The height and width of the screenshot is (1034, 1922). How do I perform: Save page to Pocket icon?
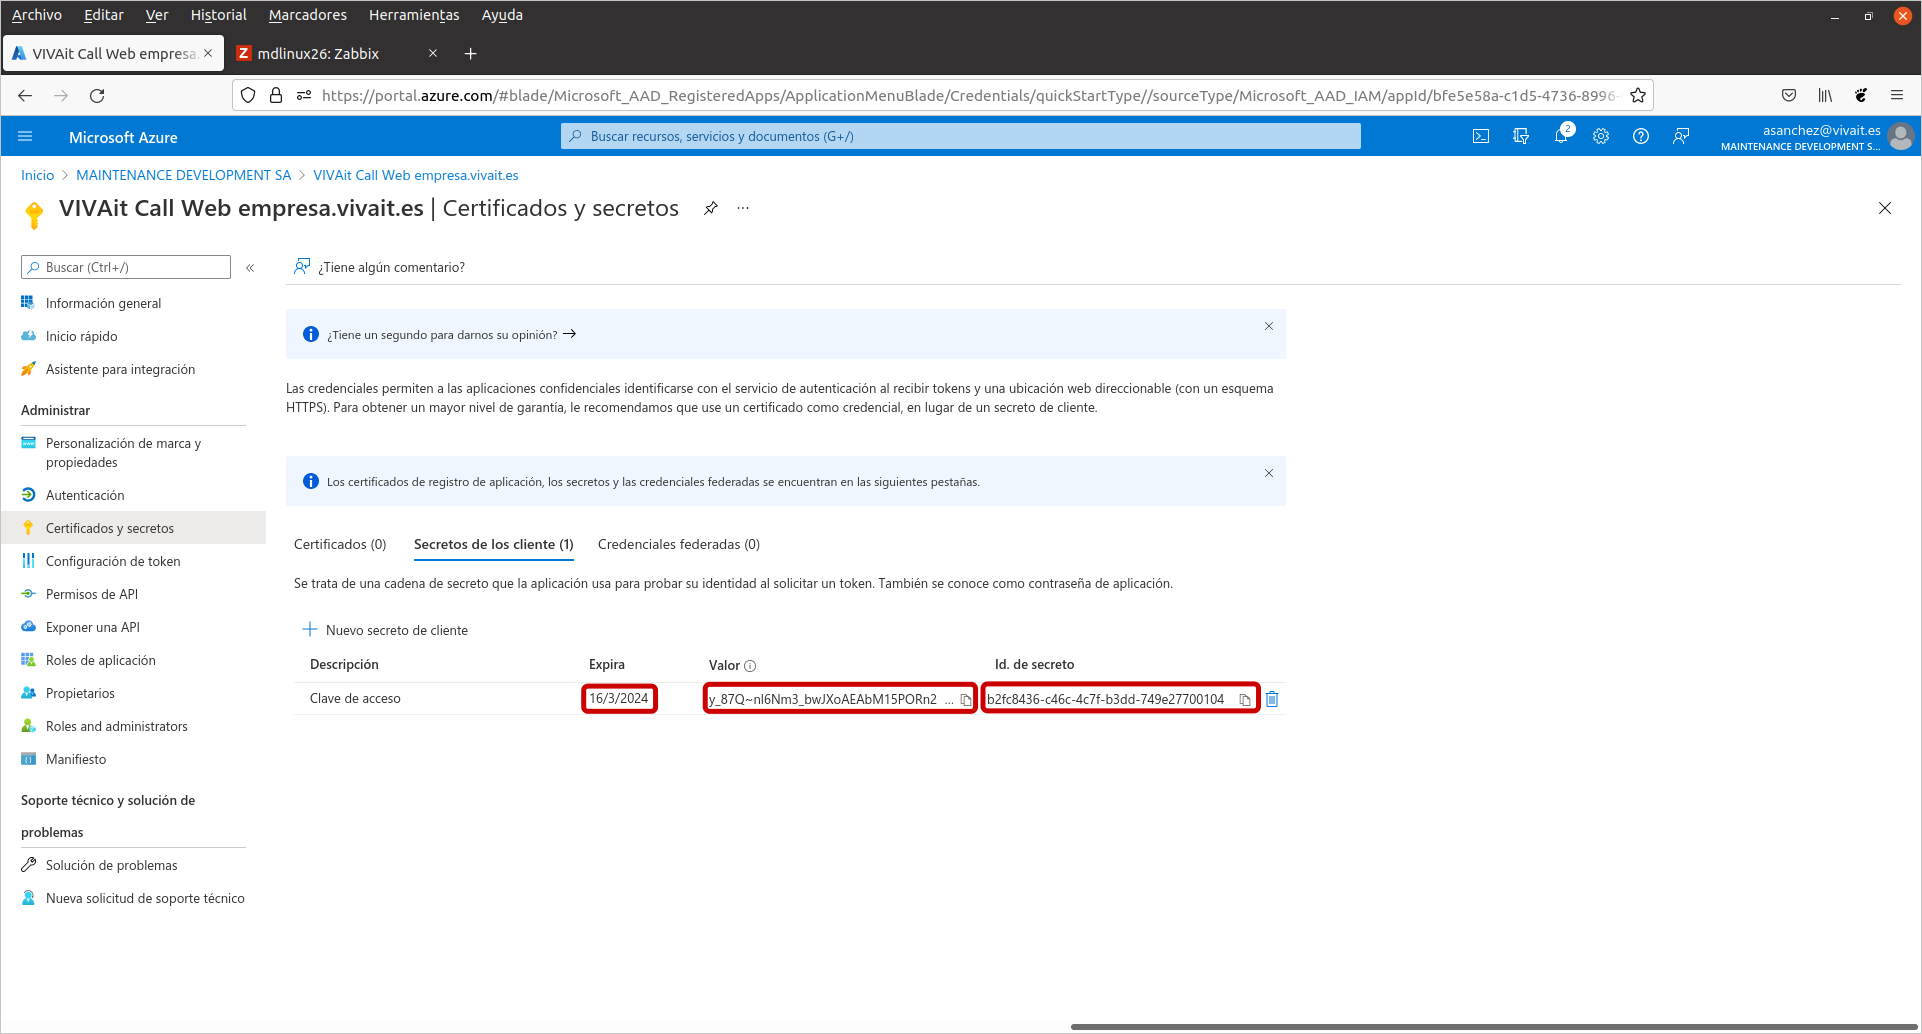tap(1789, 95)
